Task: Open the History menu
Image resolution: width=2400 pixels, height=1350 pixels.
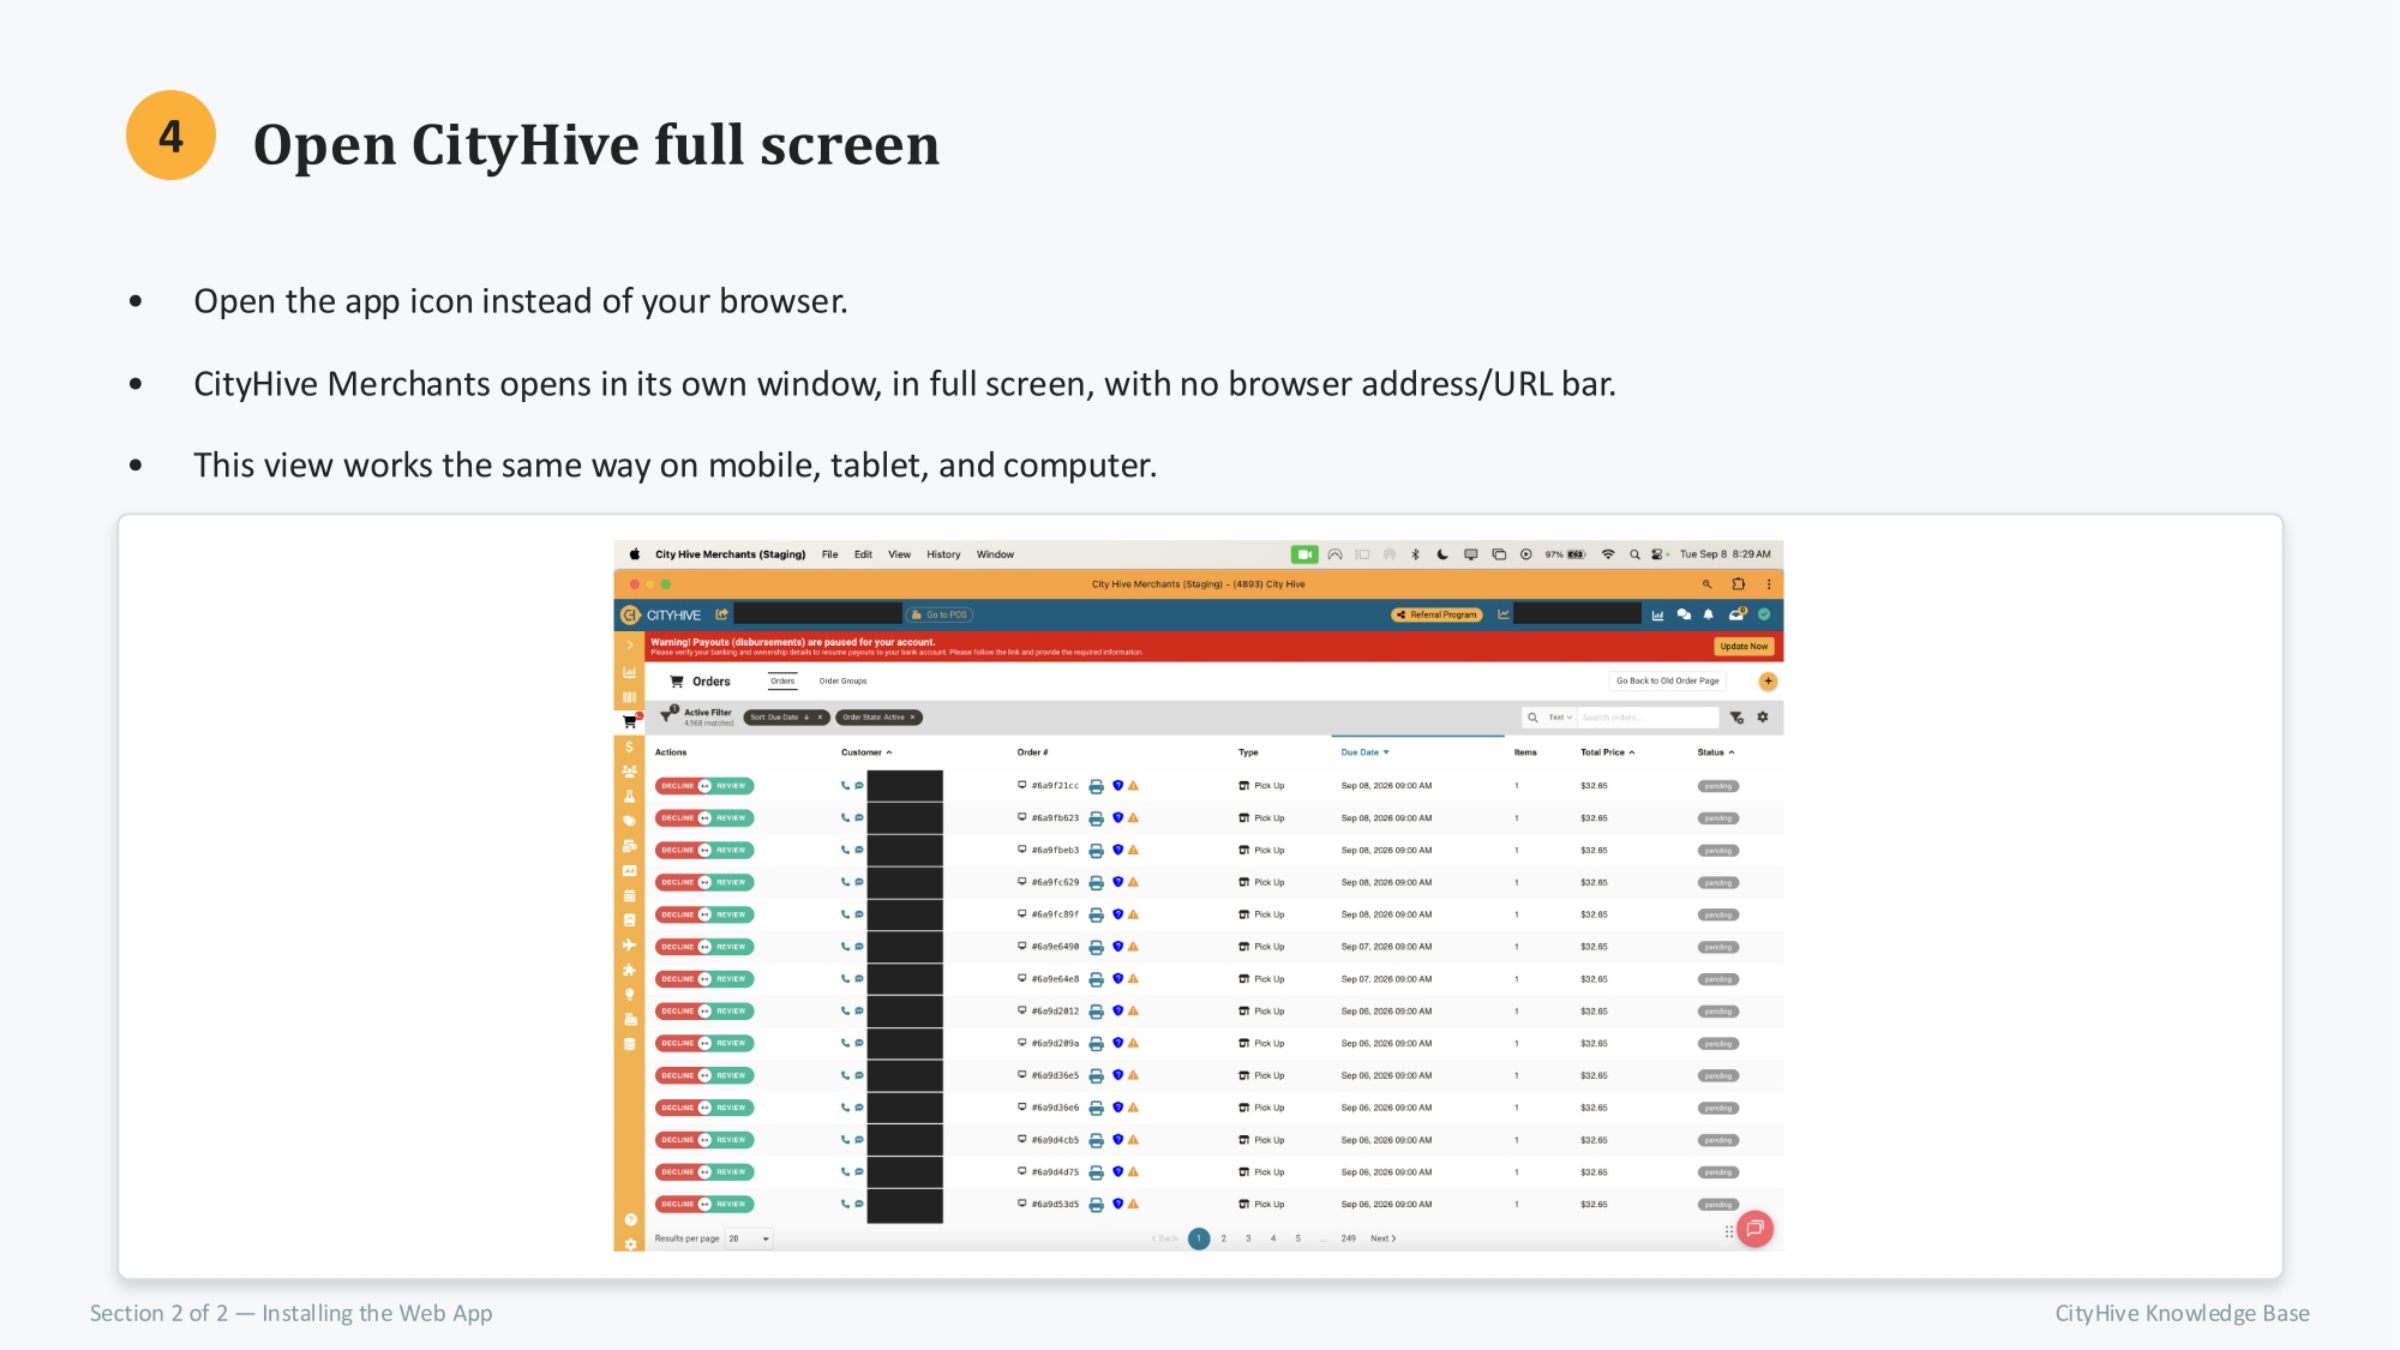Action: point(943,554)
